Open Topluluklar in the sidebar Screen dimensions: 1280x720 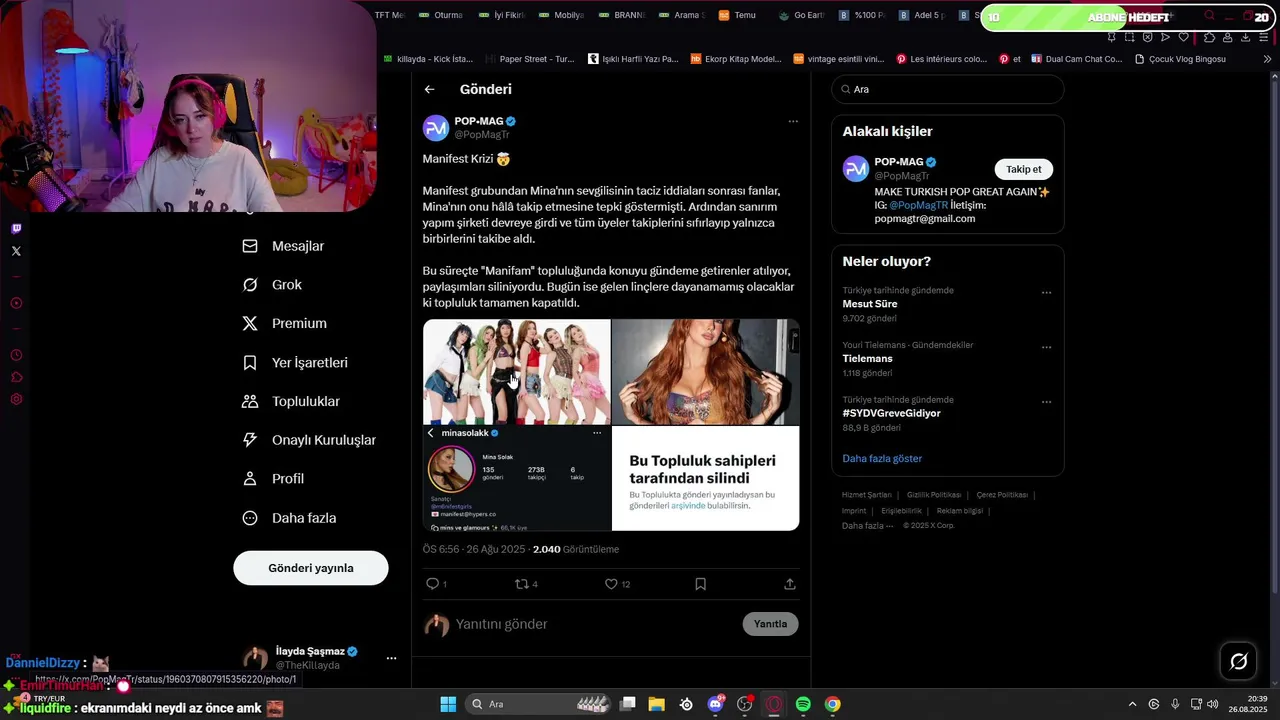(x=292, y=401)
